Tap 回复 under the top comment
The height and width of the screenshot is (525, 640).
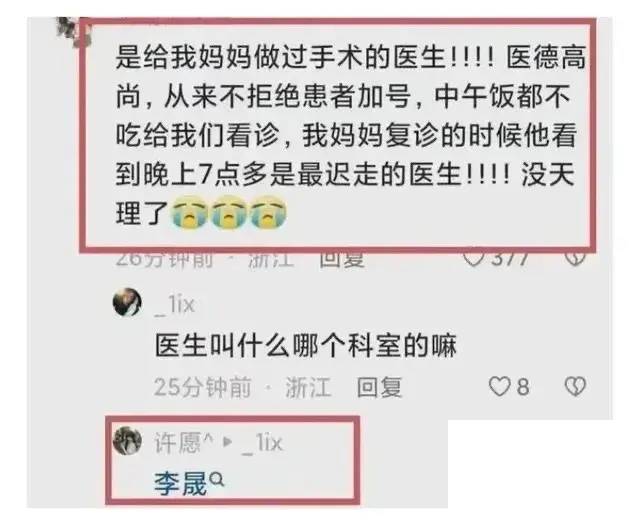pos(342,259)
